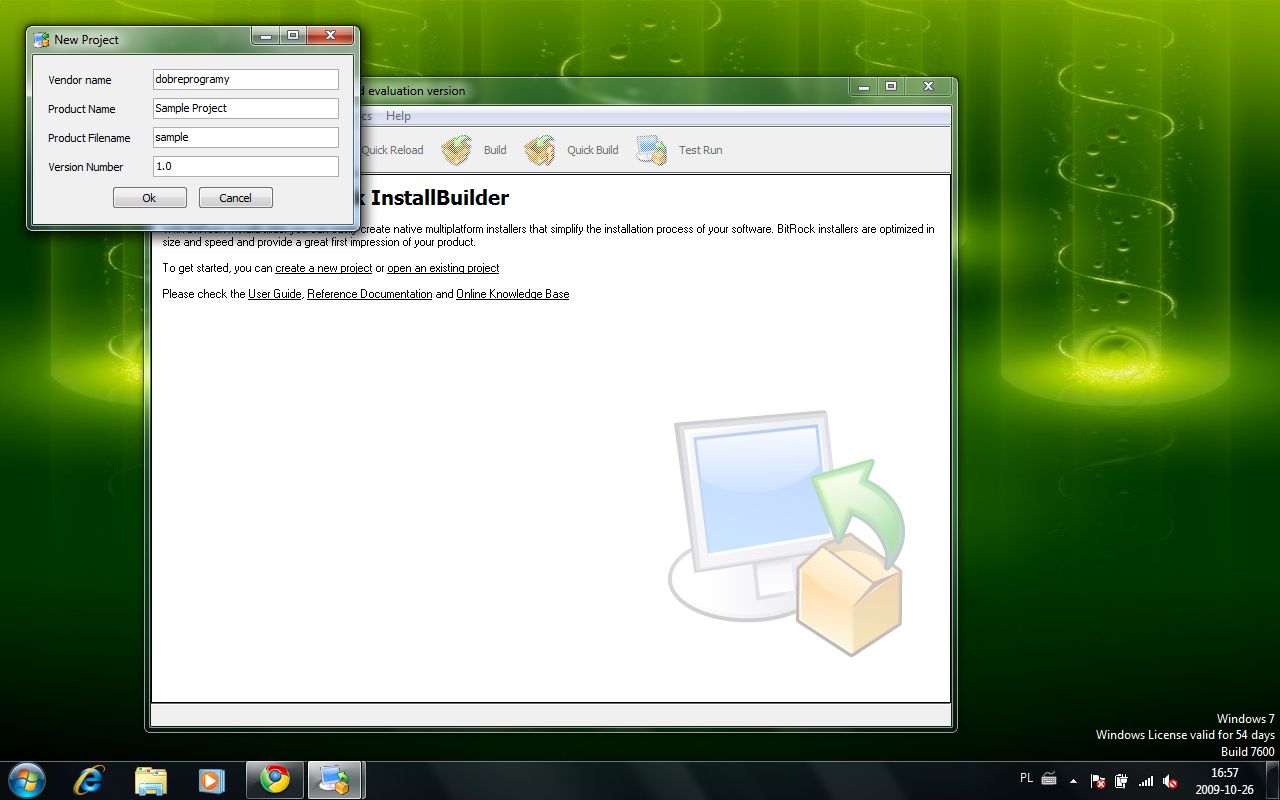Image resolution: width=1280 pixels, height=800 pixels.
Task: Click the Product Name input field
Action: (245, 108)
